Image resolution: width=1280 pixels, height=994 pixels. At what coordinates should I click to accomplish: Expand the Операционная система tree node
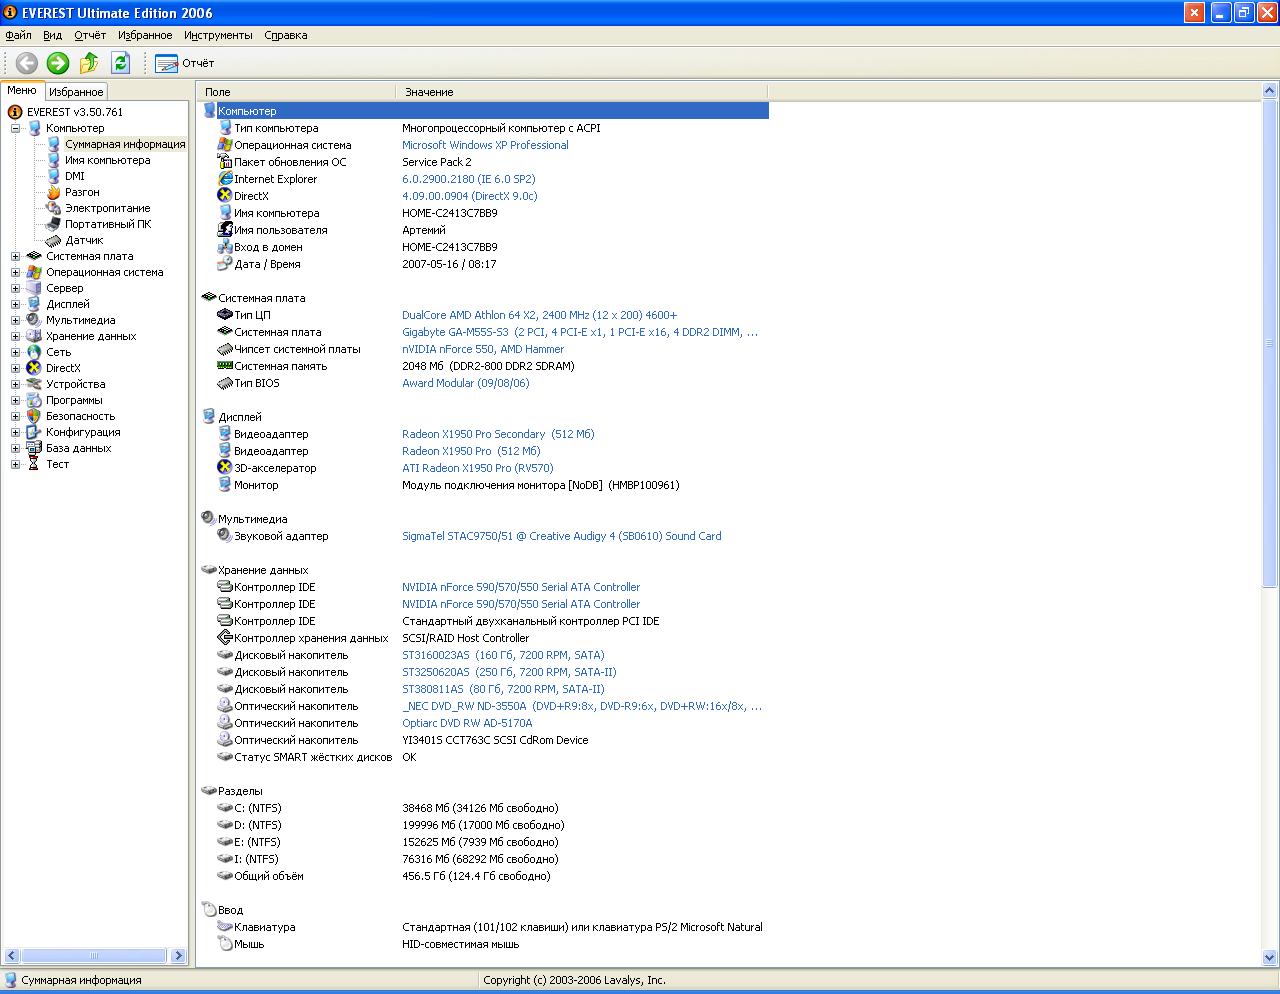pyautogui.click(x=16, y=272)
